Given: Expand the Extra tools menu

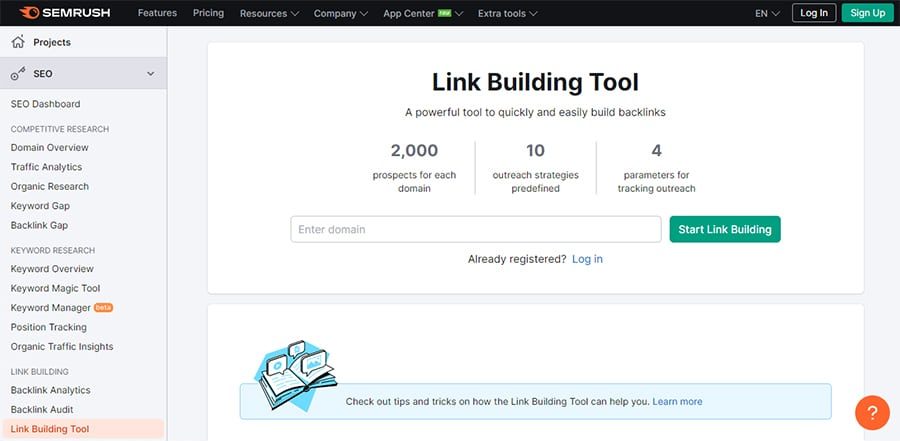Looking at the screenshot, I should click(507, 13).
